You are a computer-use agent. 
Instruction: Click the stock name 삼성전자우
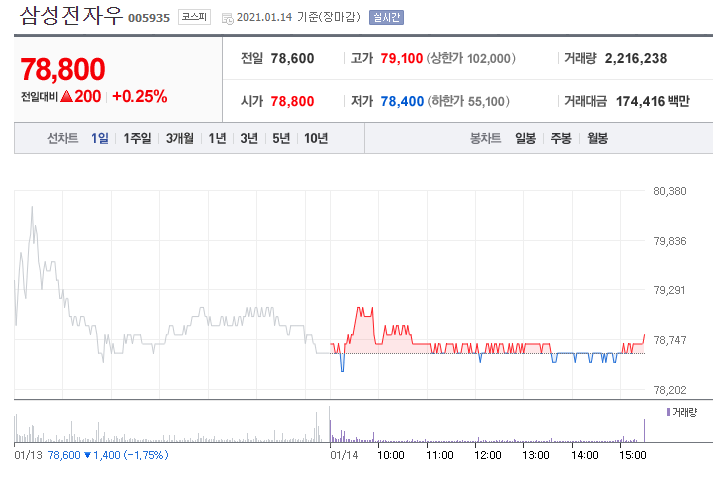(x=71, y=15)
